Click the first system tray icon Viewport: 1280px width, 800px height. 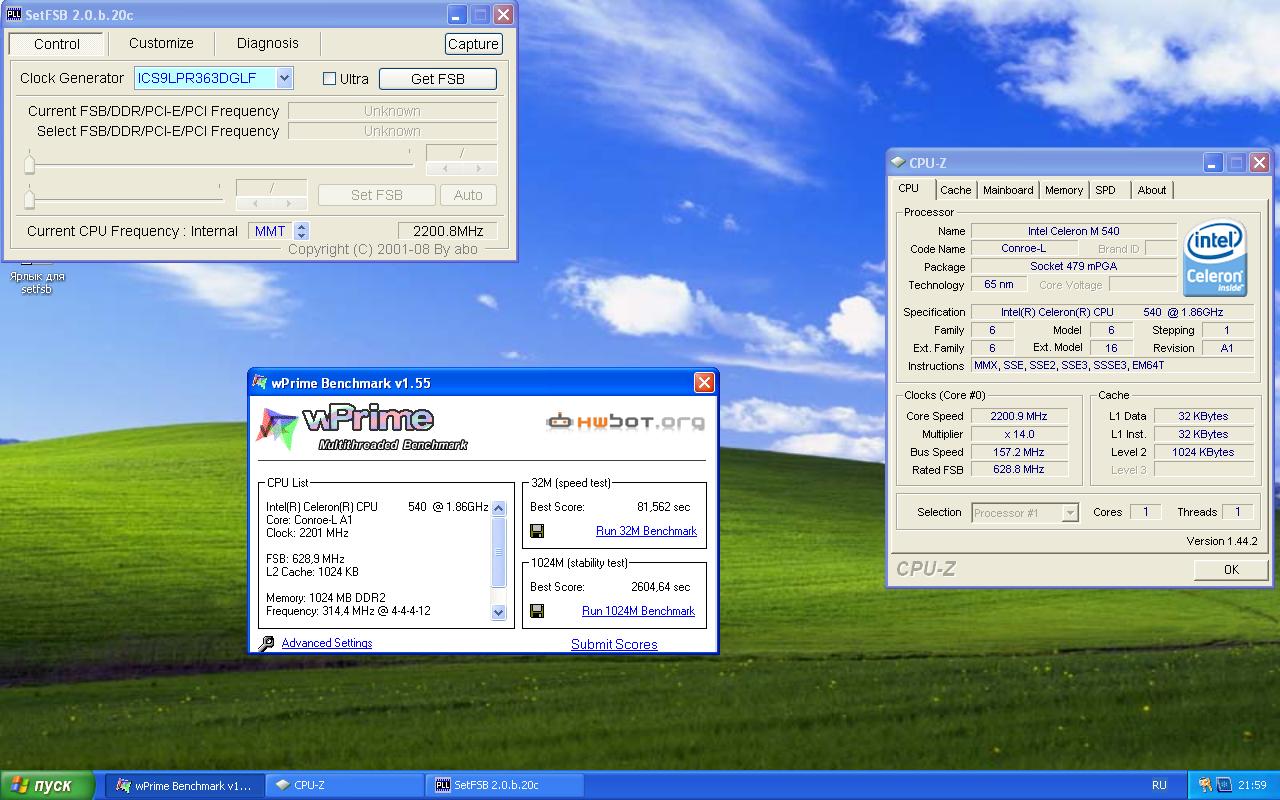[x=1205, y=785]
